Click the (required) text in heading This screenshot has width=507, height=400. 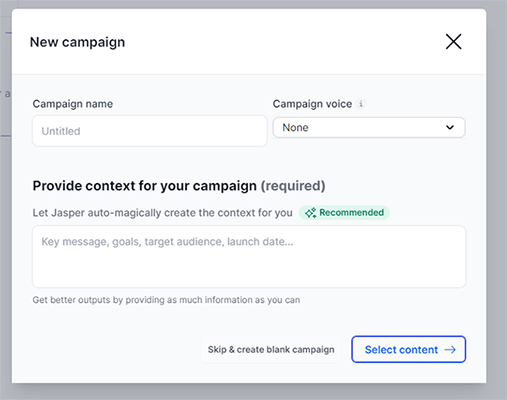pyautogui.click(x=293, y=186)
